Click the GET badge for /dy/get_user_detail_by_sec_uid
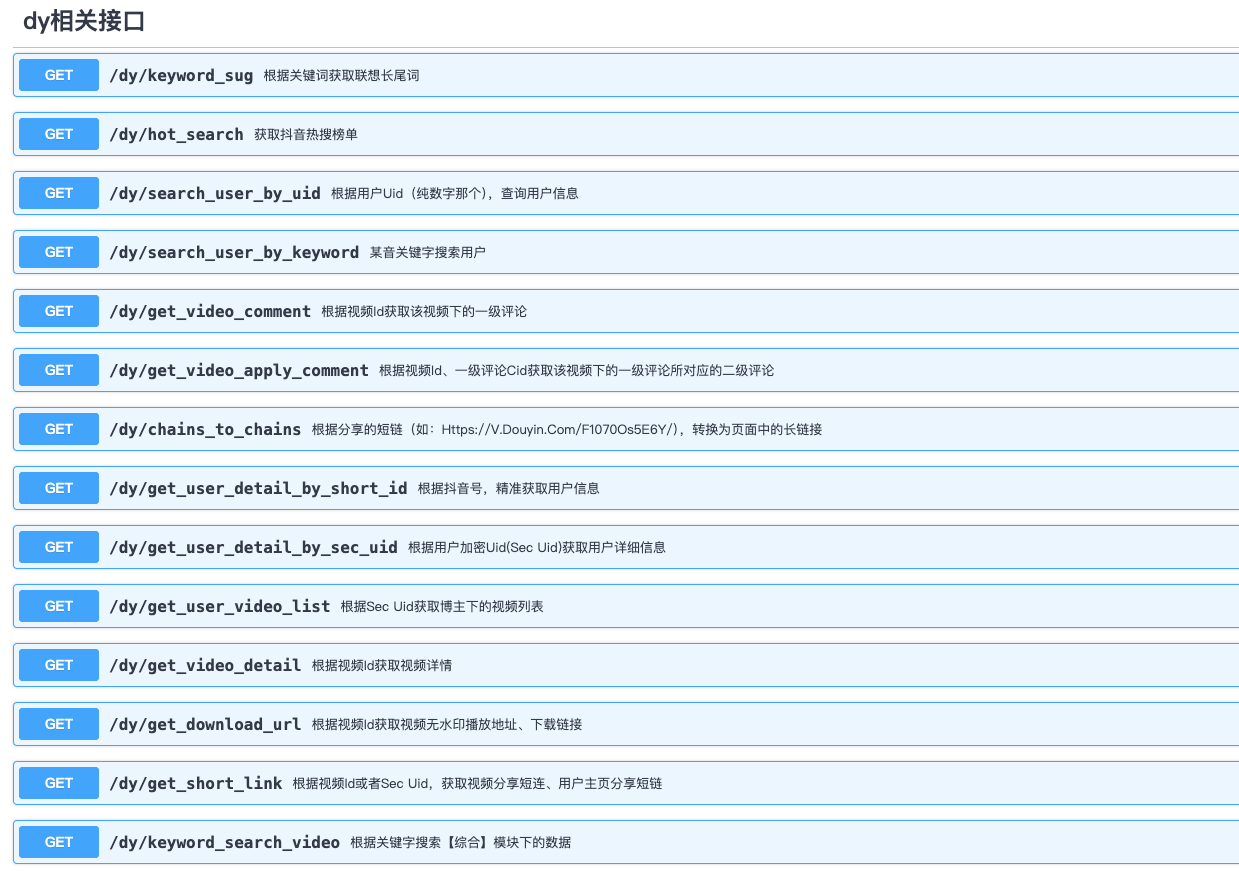1239x885 pixels. point(59,547)
